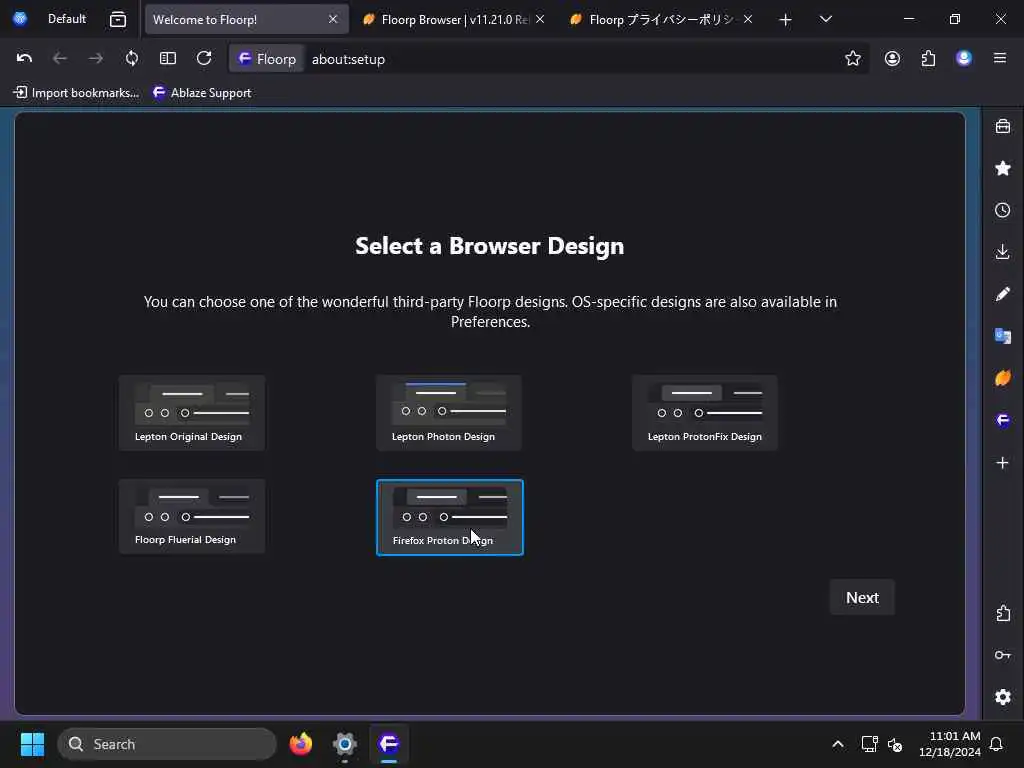Viewport: 1024px width, 768px height.
Task: Click the Next button
Action: [862, 598]
